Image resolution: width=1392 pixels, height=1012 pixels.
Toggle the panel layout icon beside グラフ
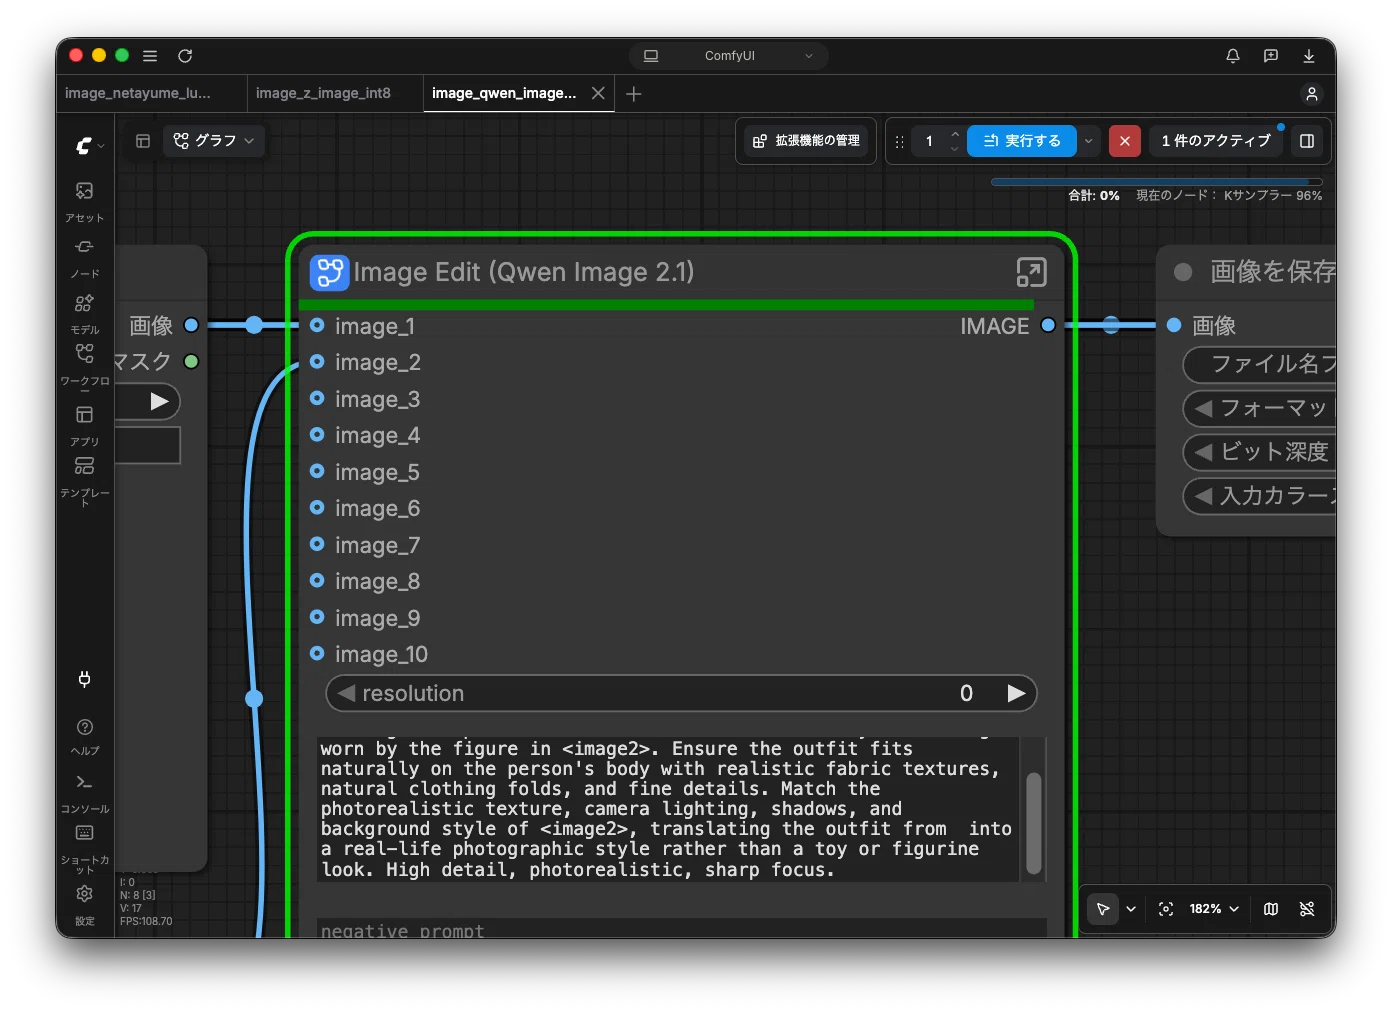pyautogui.click(x=143, y=141)
